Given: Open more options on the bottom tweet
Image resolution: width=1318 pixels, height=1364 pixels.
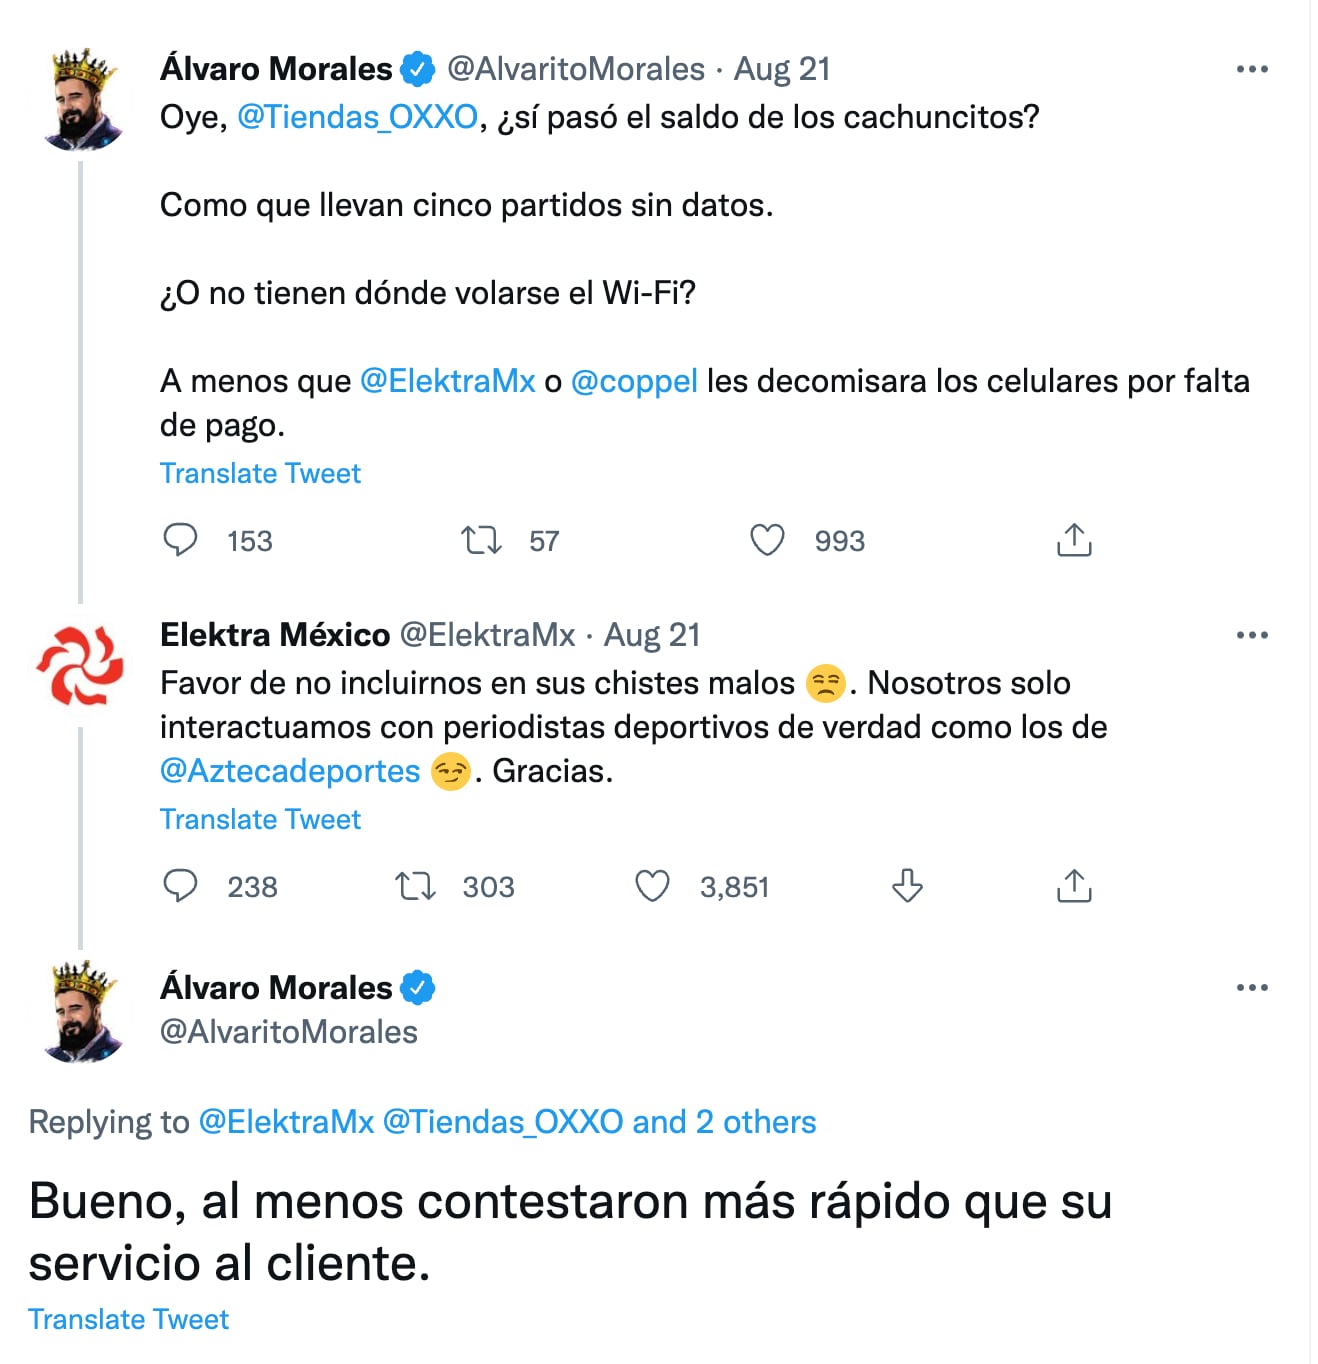Looking at the screenshot, I should 1252,987.
